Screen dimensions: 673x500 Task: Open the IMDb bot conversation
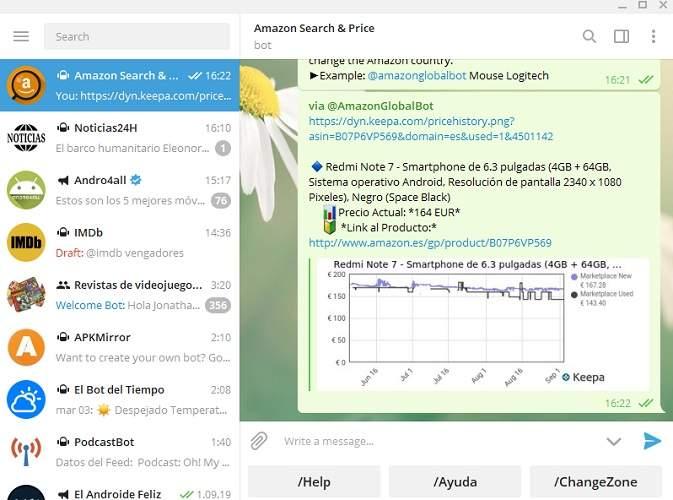point(120,242)
